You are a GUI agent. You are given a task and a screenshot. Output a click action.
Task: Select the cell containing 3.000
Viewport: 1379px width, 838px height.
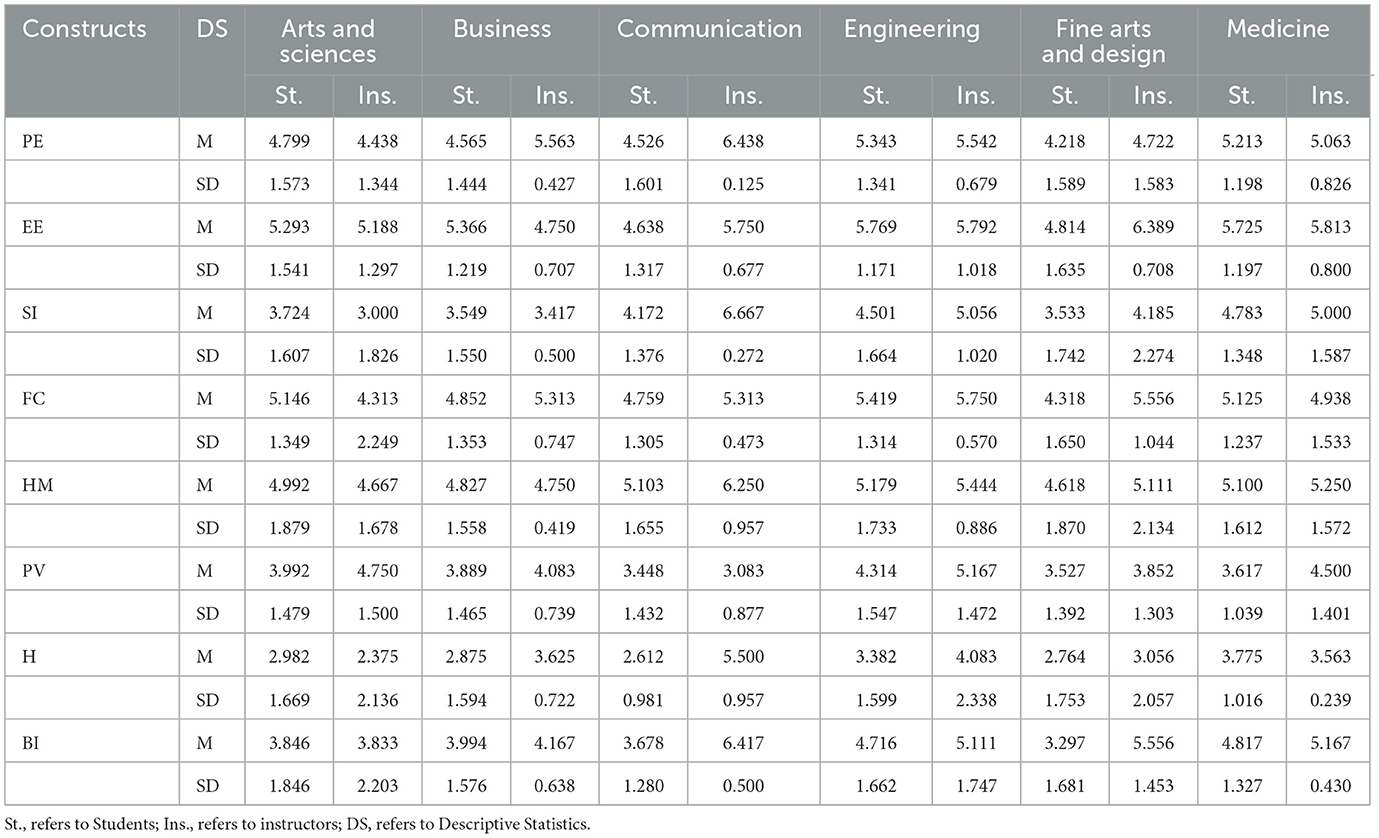point(378,312)
